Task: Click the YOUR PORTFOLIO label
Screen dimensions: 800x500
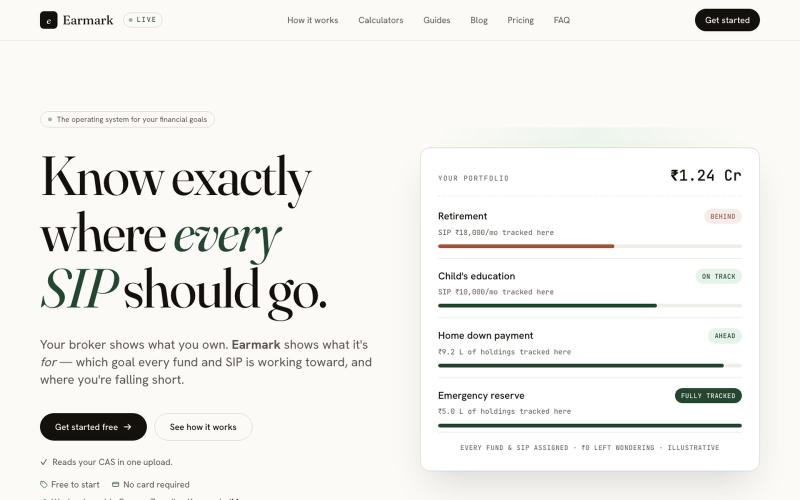Action: click(x=473, y=179)
